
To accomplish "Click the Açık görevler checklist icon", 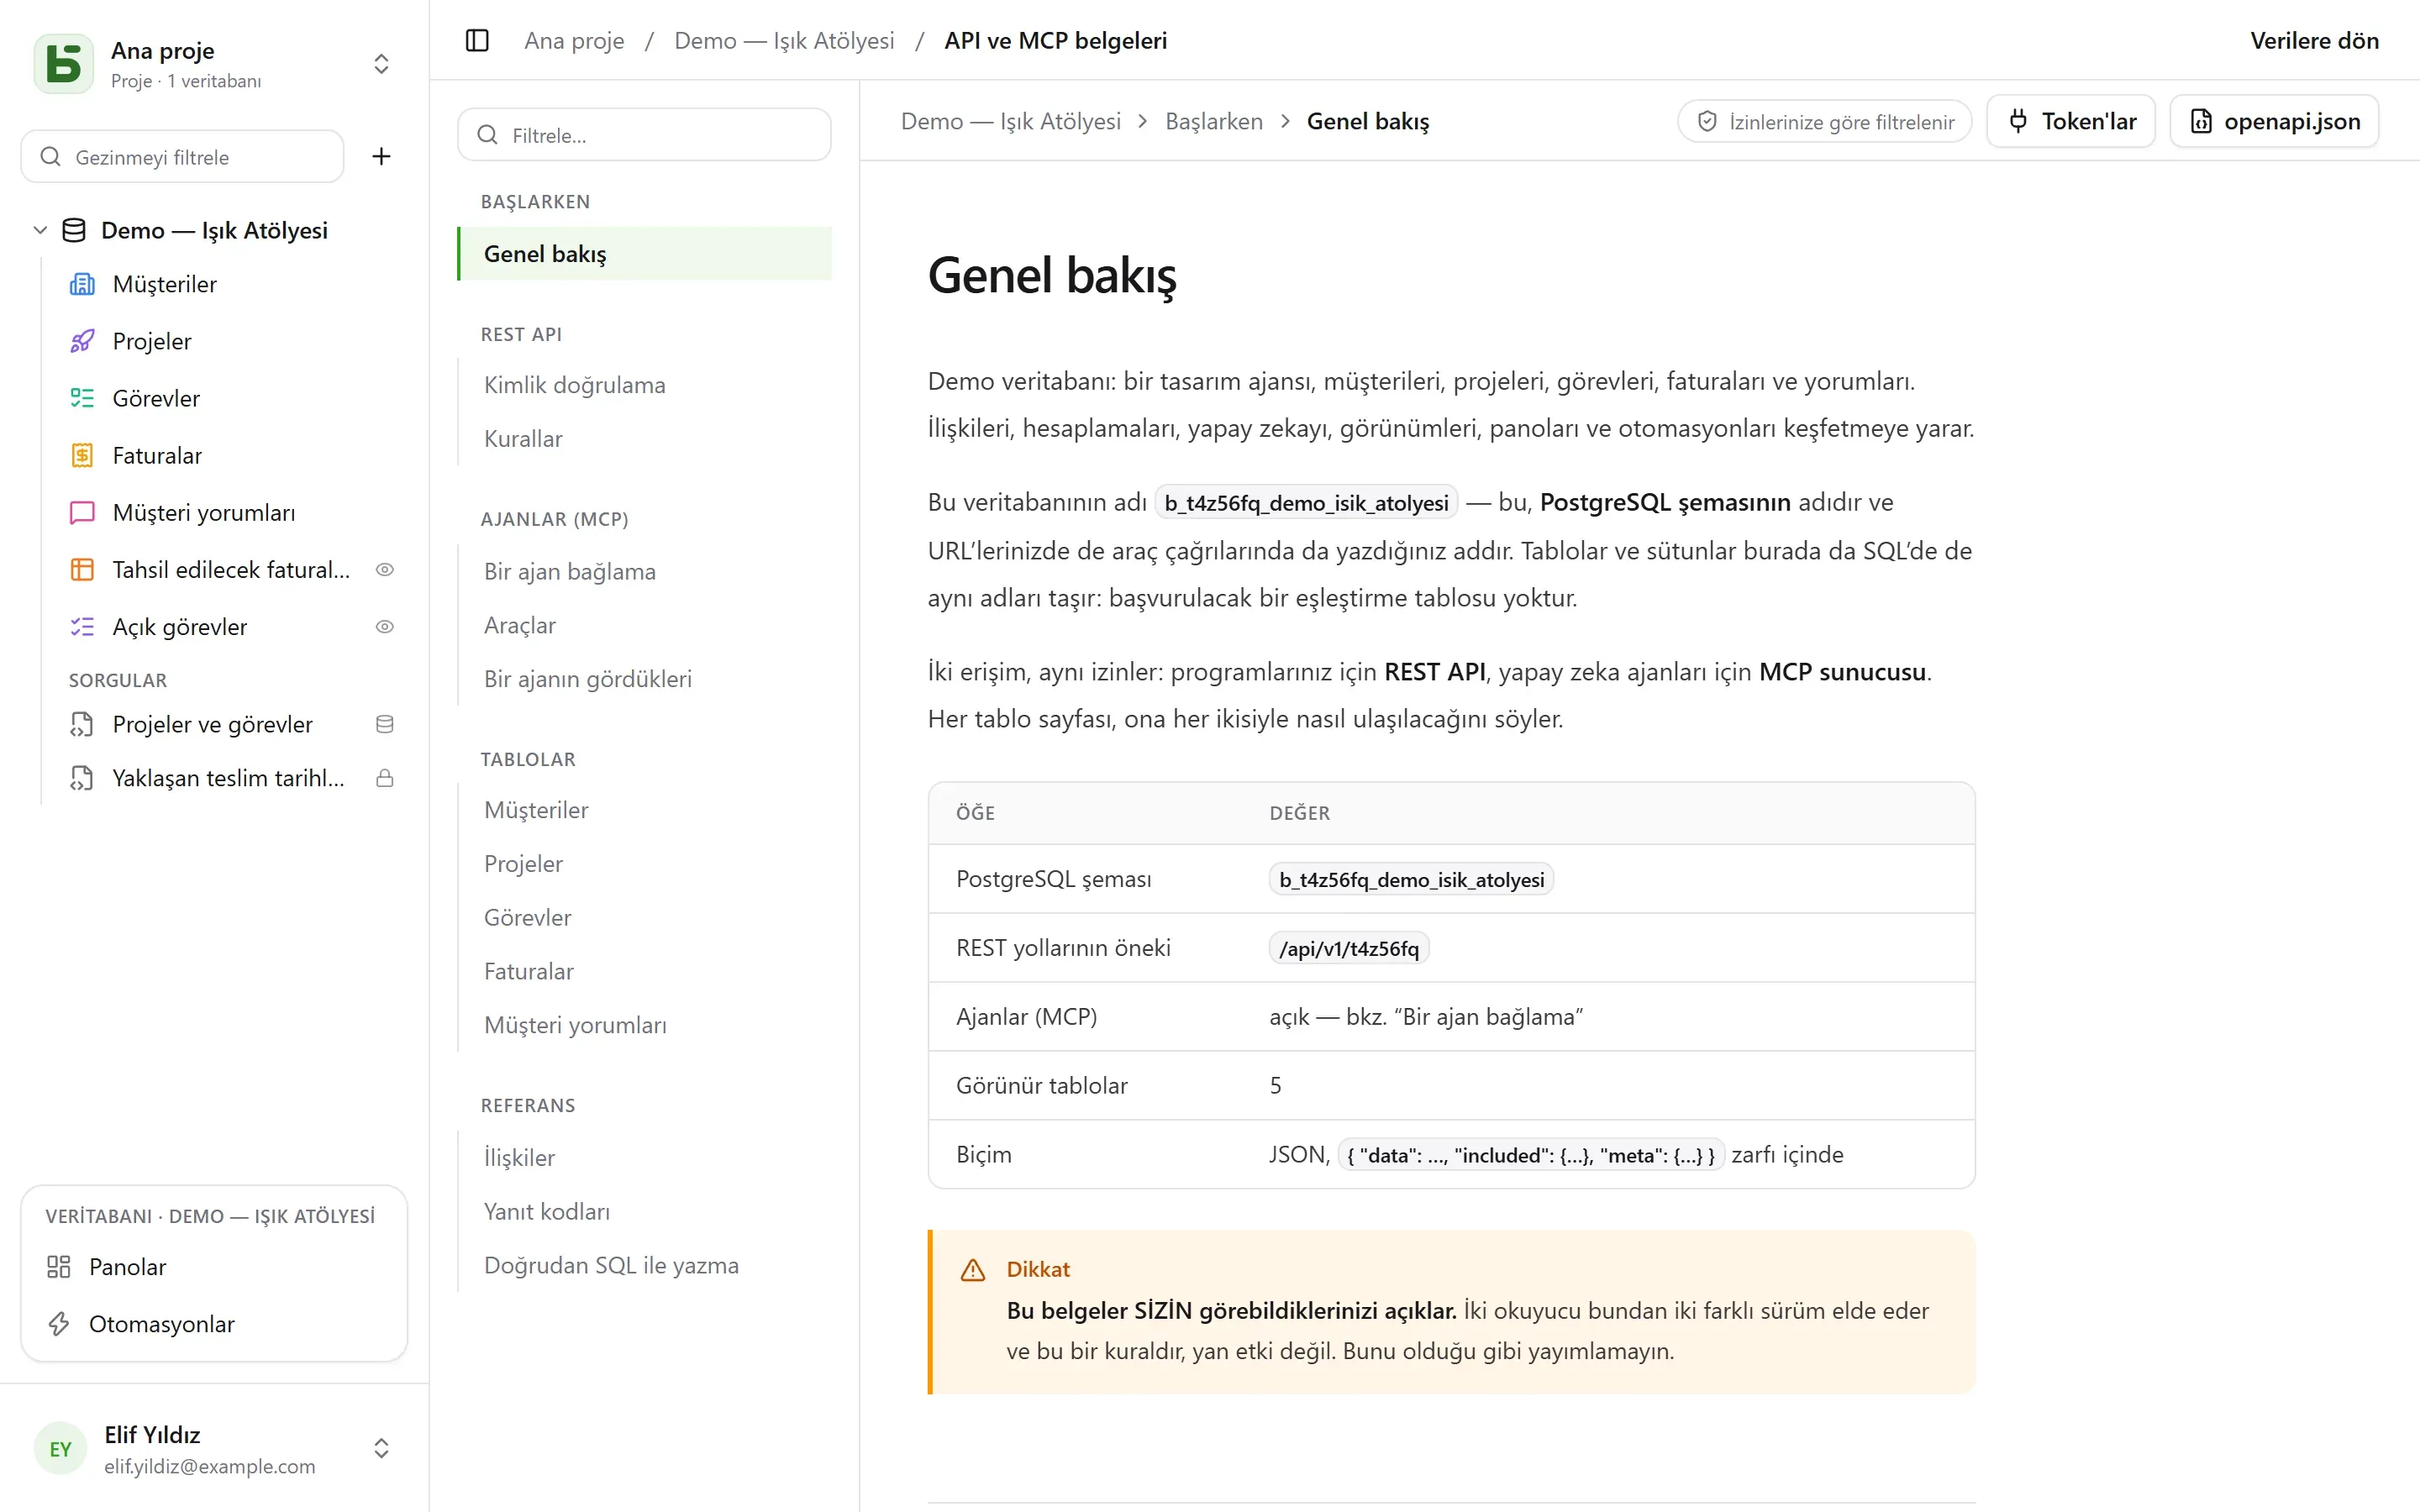I will pyautogui.click(x=82, y=626).
